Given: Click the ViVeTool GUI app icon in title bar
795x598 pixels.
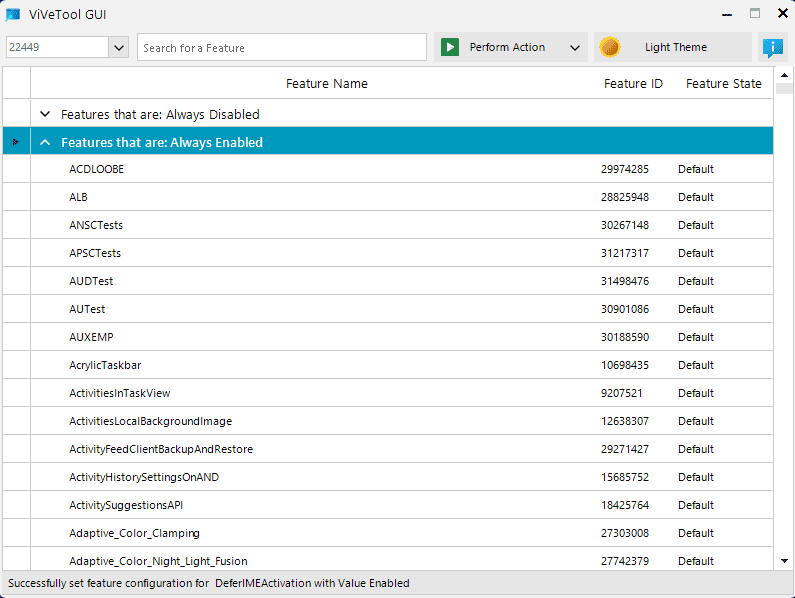Looking at the screenshot, I should (13, 14).
